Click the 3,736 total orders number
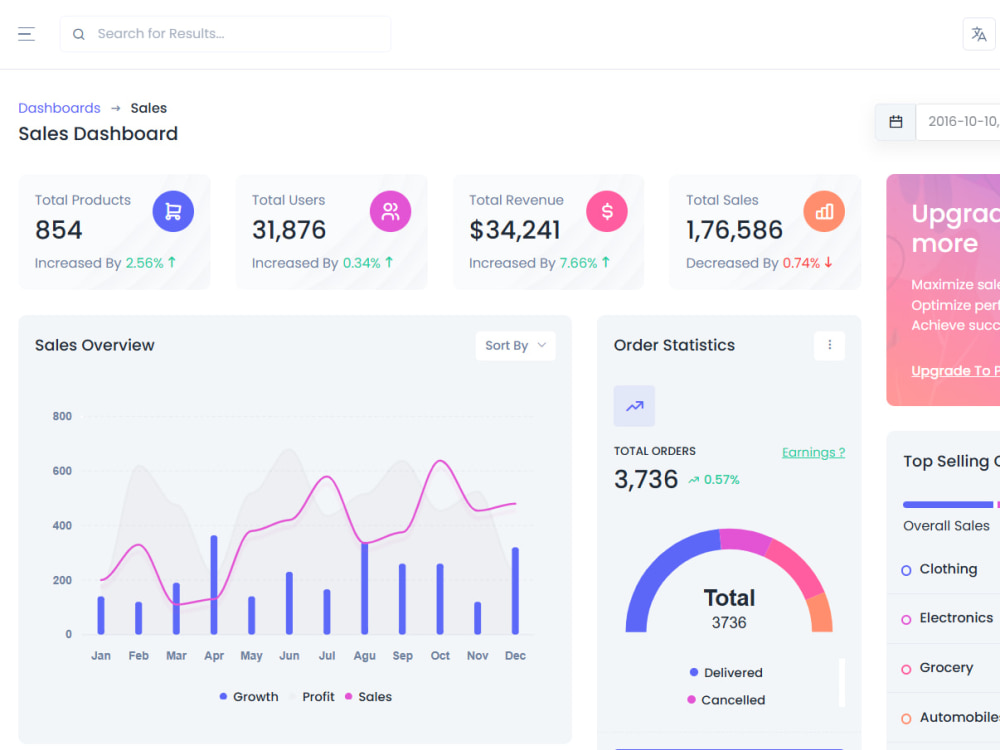This screenshot has height=750, width=1000. (x=646, y=479)
